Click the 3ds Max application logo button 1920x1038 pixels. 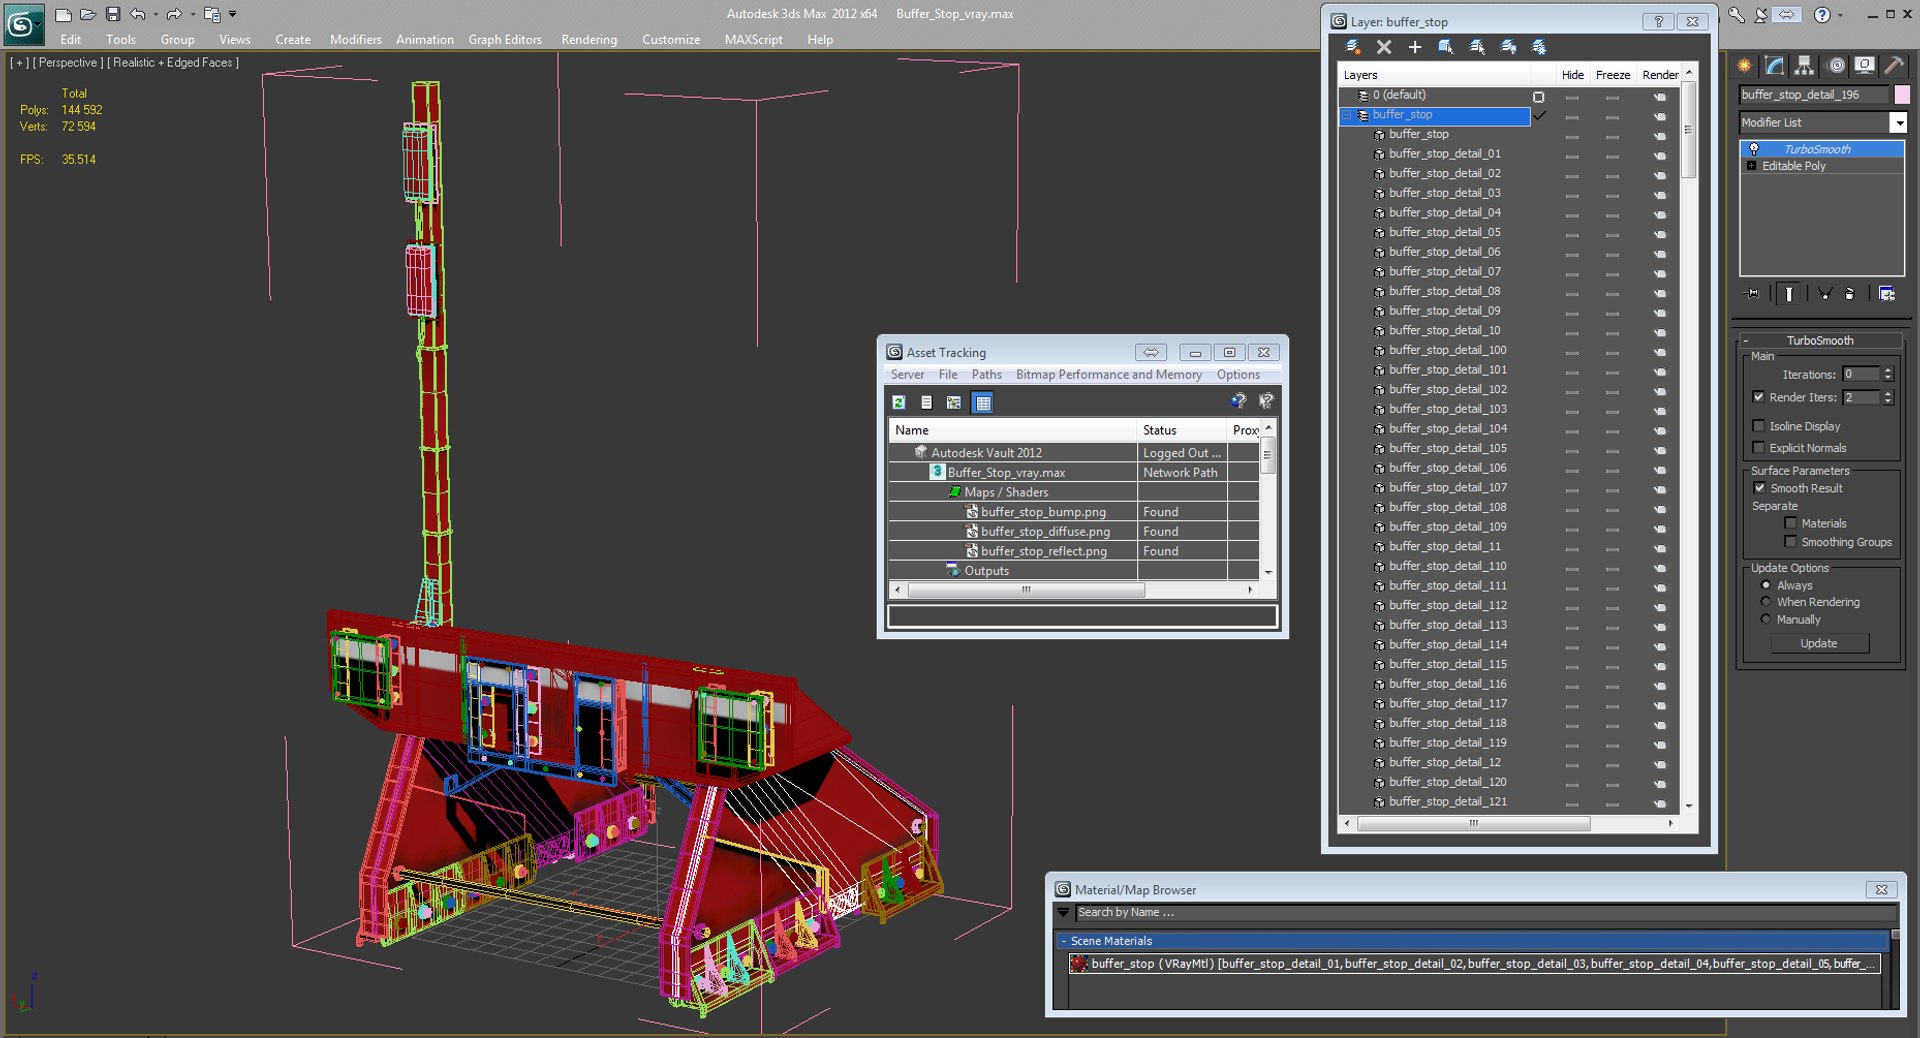(24, 24)
